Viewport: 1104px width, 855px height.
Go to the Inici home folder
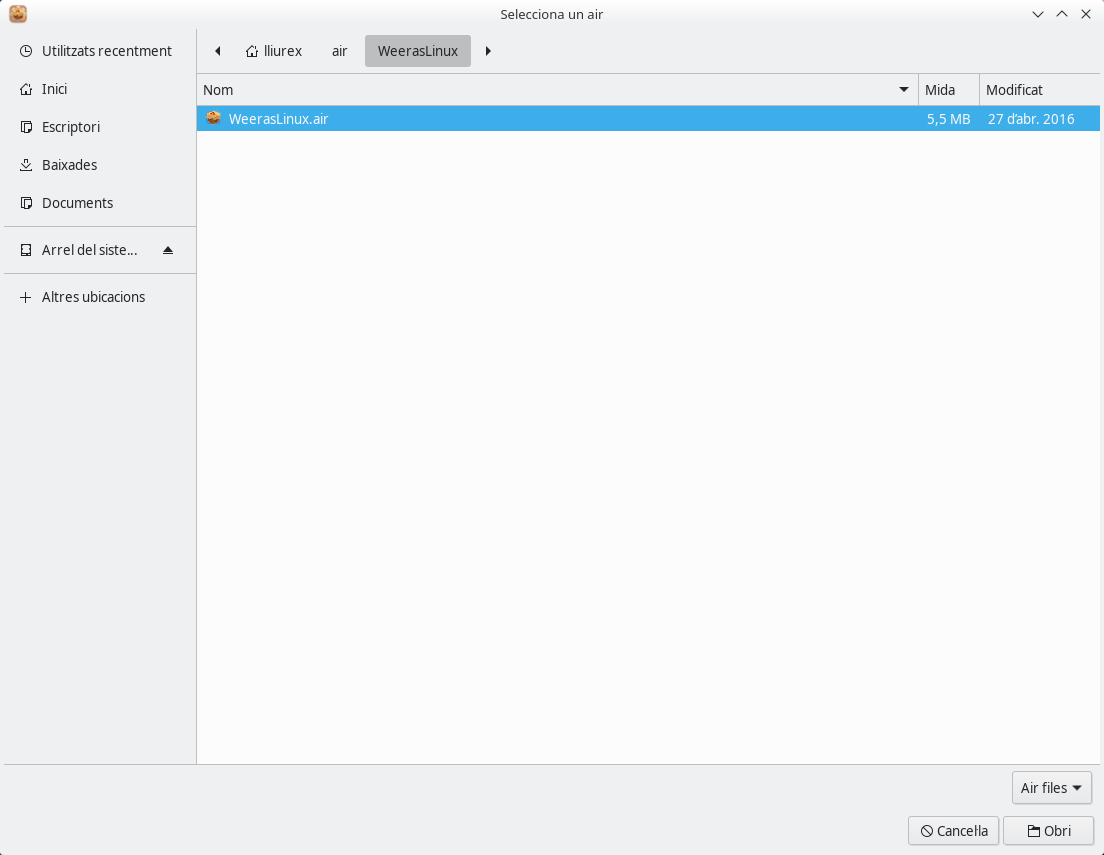pyautogui.click(x=100, y=89)
